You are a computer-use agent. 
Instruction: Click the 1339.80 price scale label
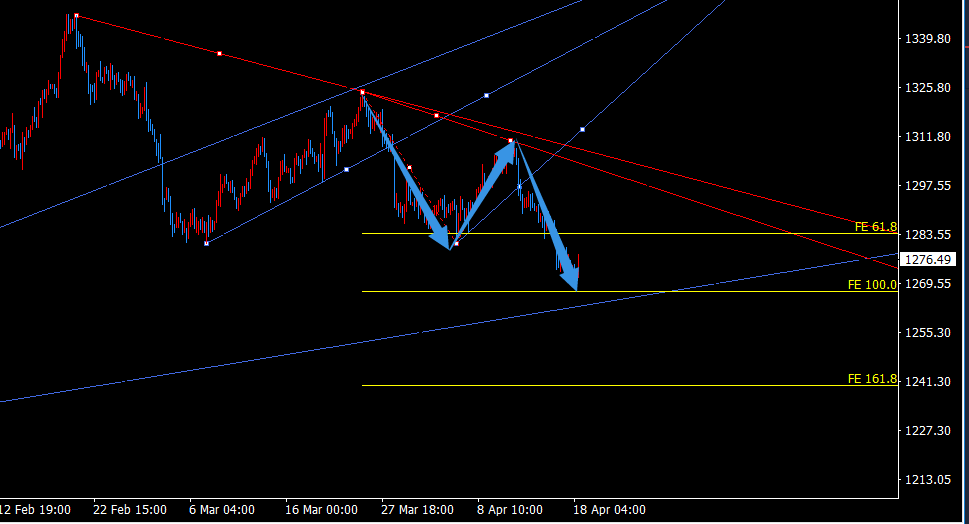click(x=928, y=39)
